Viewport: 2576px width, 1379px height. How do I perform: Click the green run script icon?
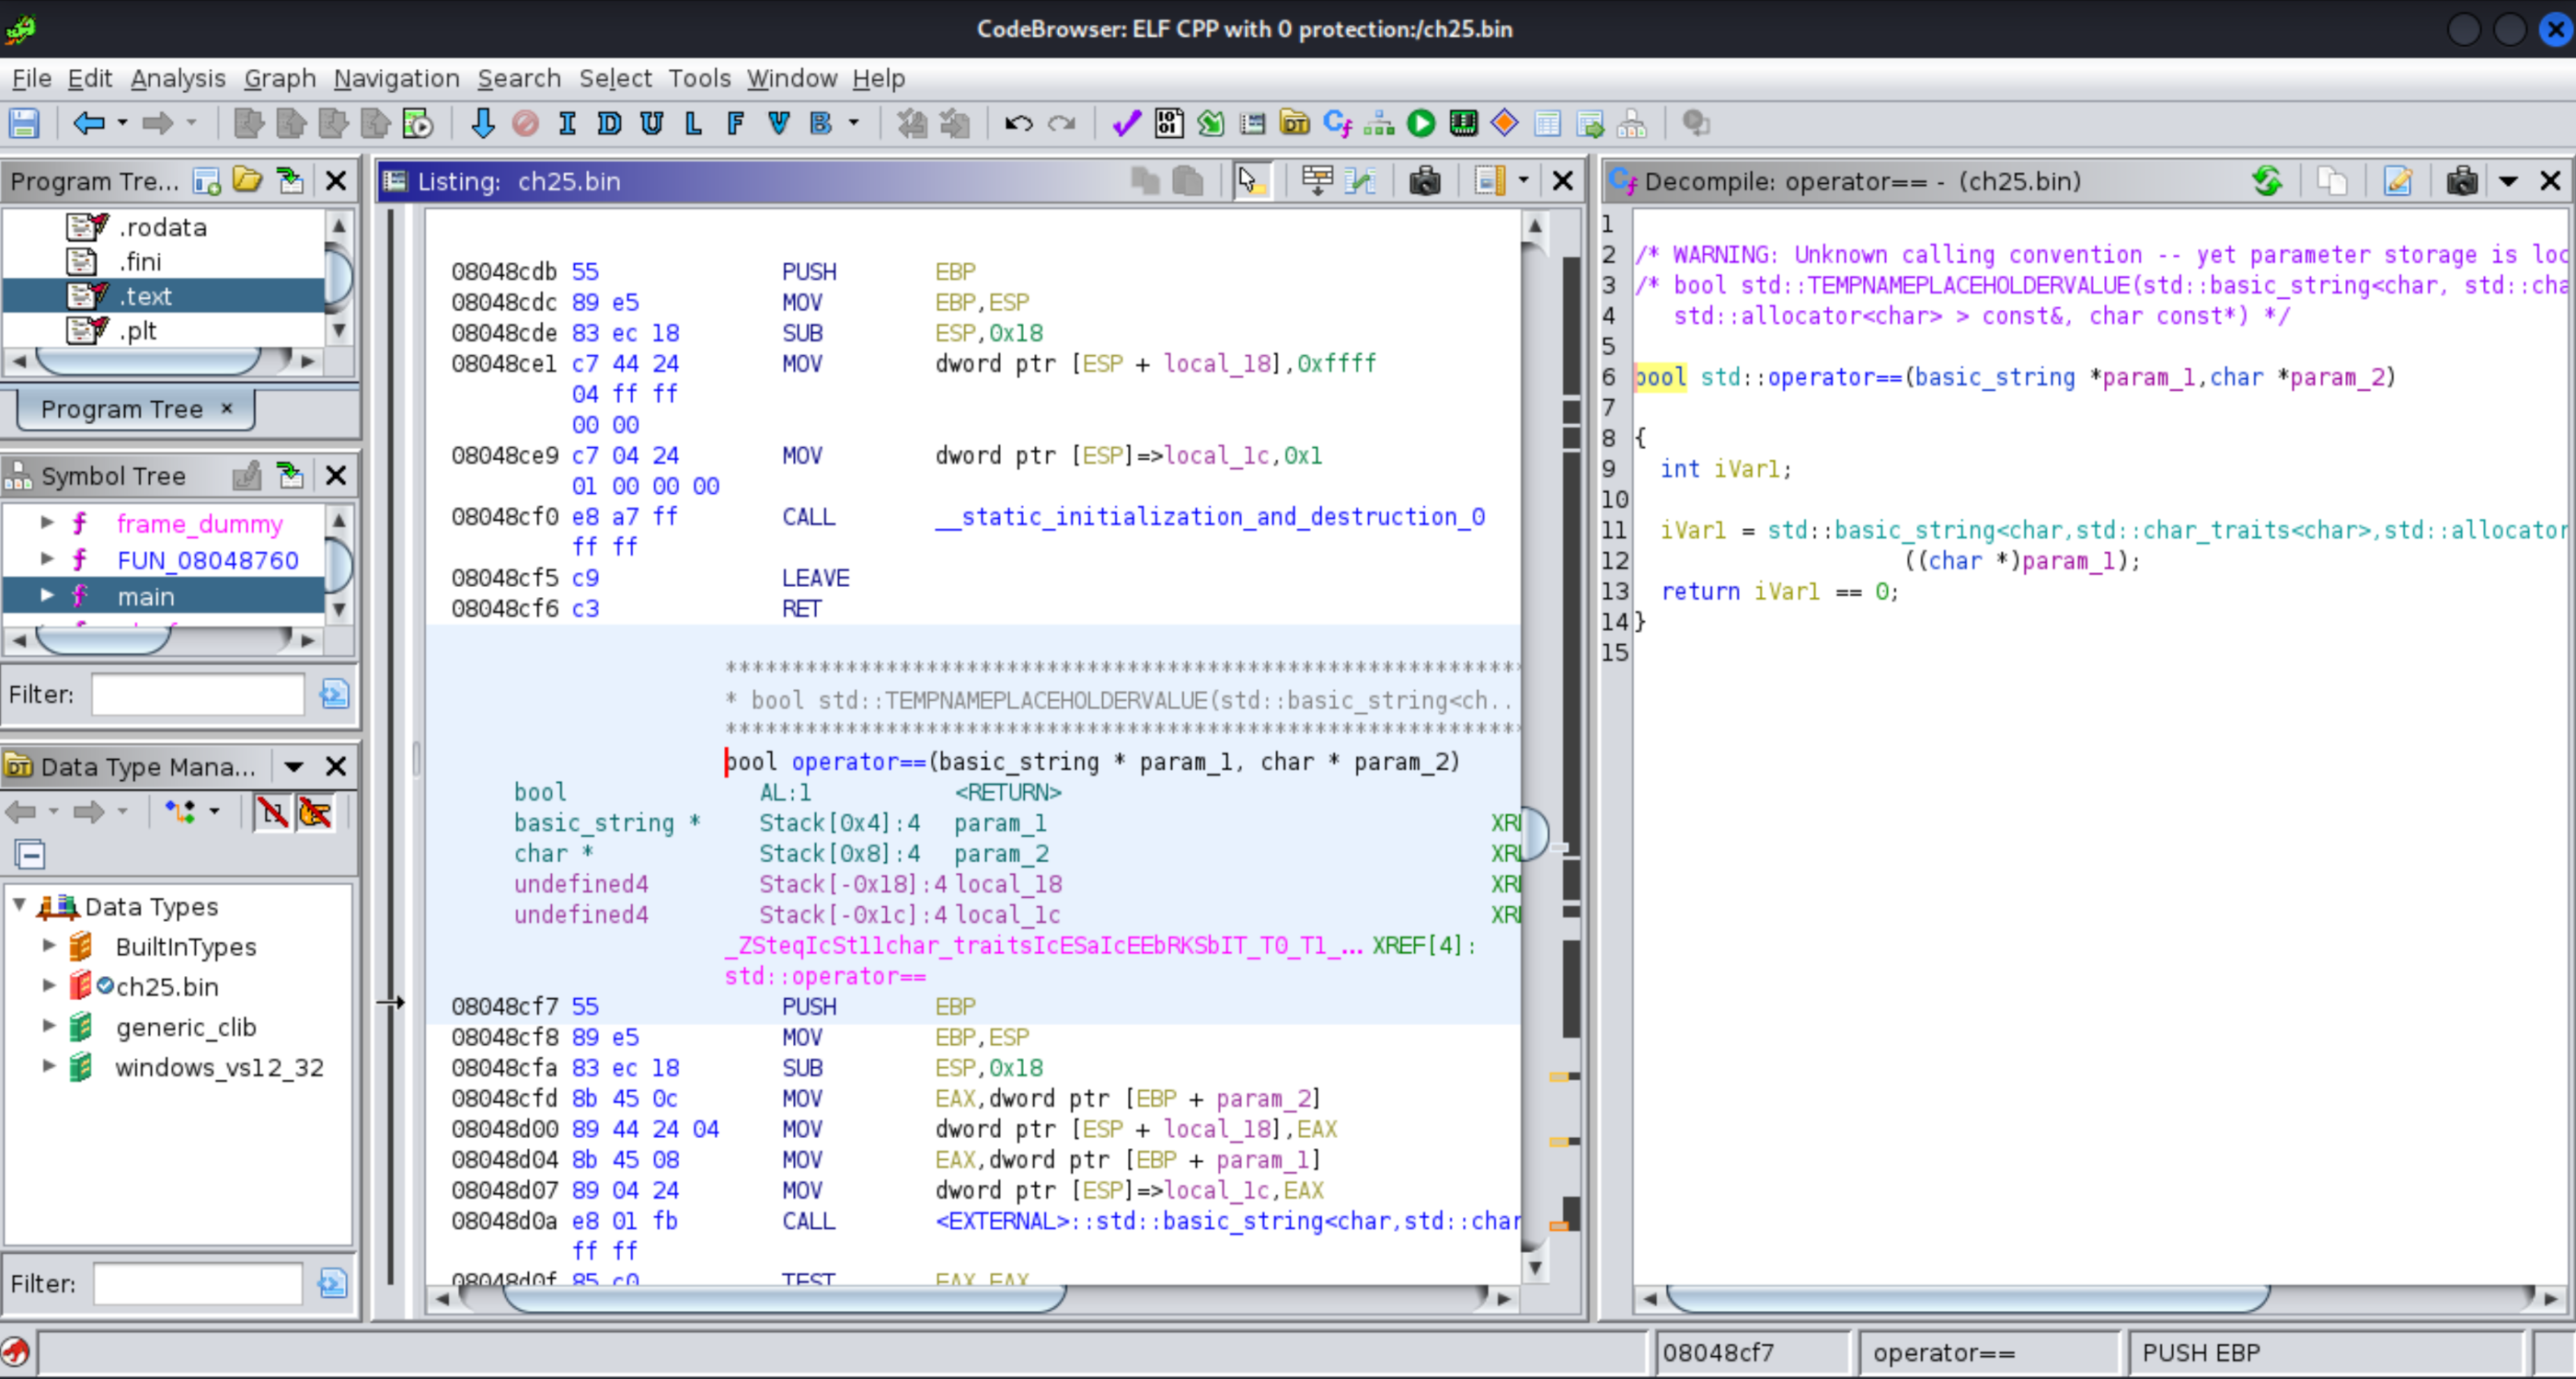[1421, 124]
